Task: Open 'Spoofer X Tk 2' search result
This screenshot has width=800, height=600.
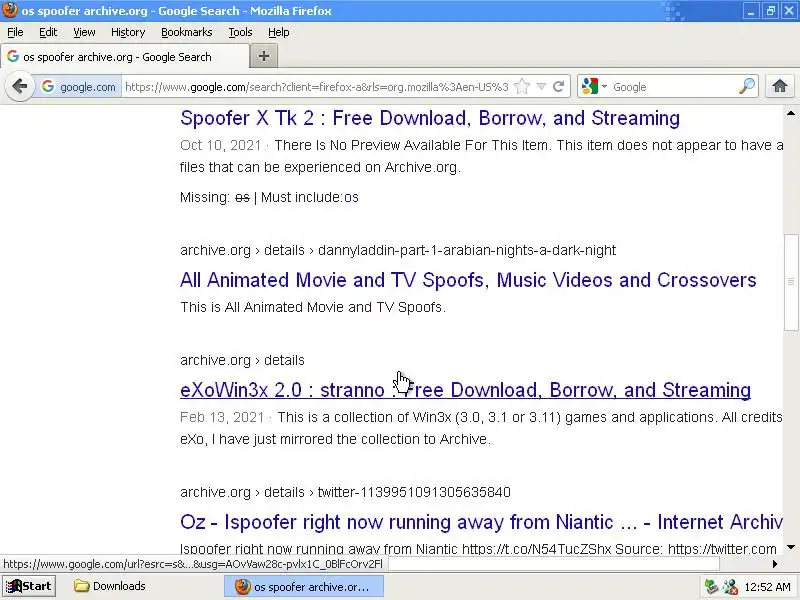Action: [430, 118]
